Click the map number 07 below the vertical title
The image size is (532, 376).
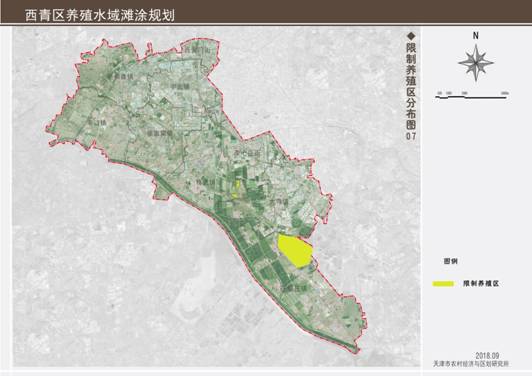pyautogui.click(x=411, y=136)
